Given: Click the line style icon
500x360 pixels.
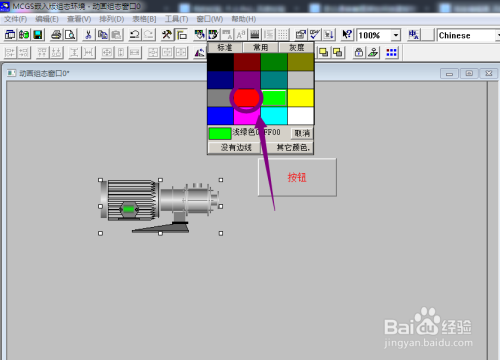Looking at the screenshot, I should pos(255,35).
